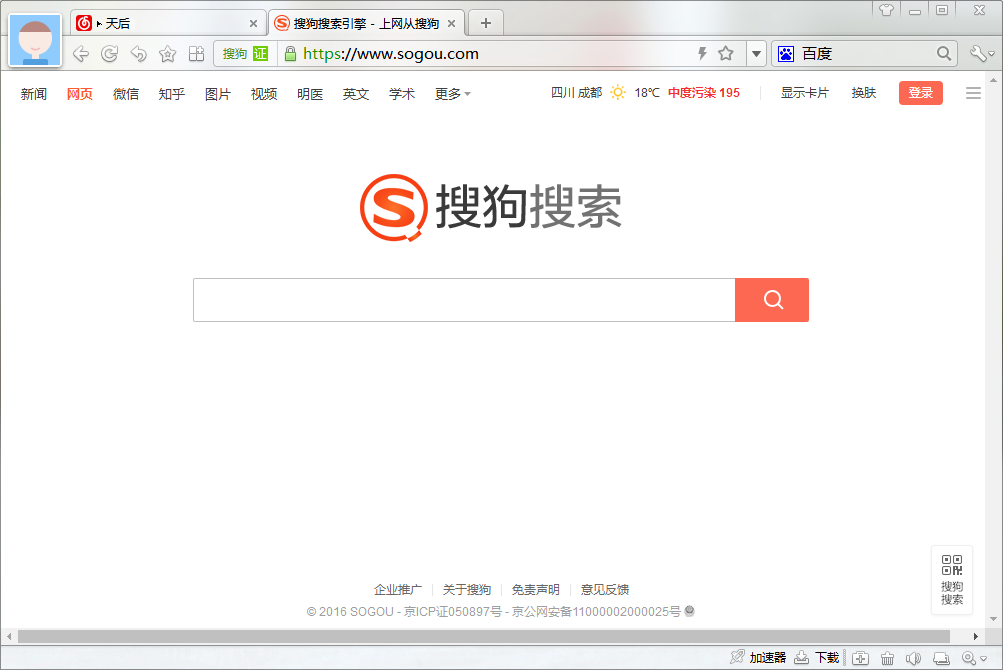Viewport: 1003px width, 670px height.
Task: Focus the 百度 search box in the toolbar
Action: pos(866,54)
